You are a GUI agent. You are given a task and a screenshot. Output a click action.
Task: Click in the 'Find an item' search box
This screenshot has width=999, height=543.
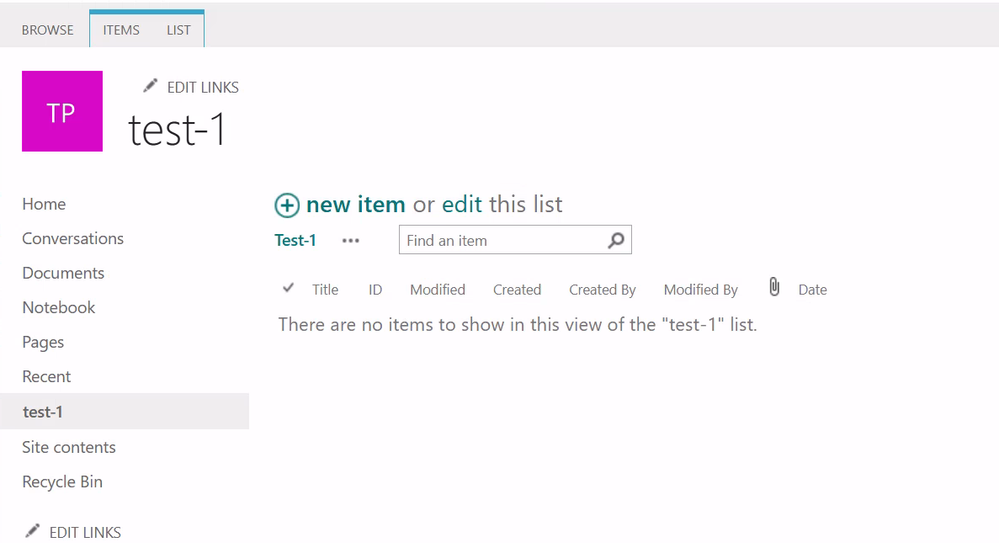click(500, 241)
